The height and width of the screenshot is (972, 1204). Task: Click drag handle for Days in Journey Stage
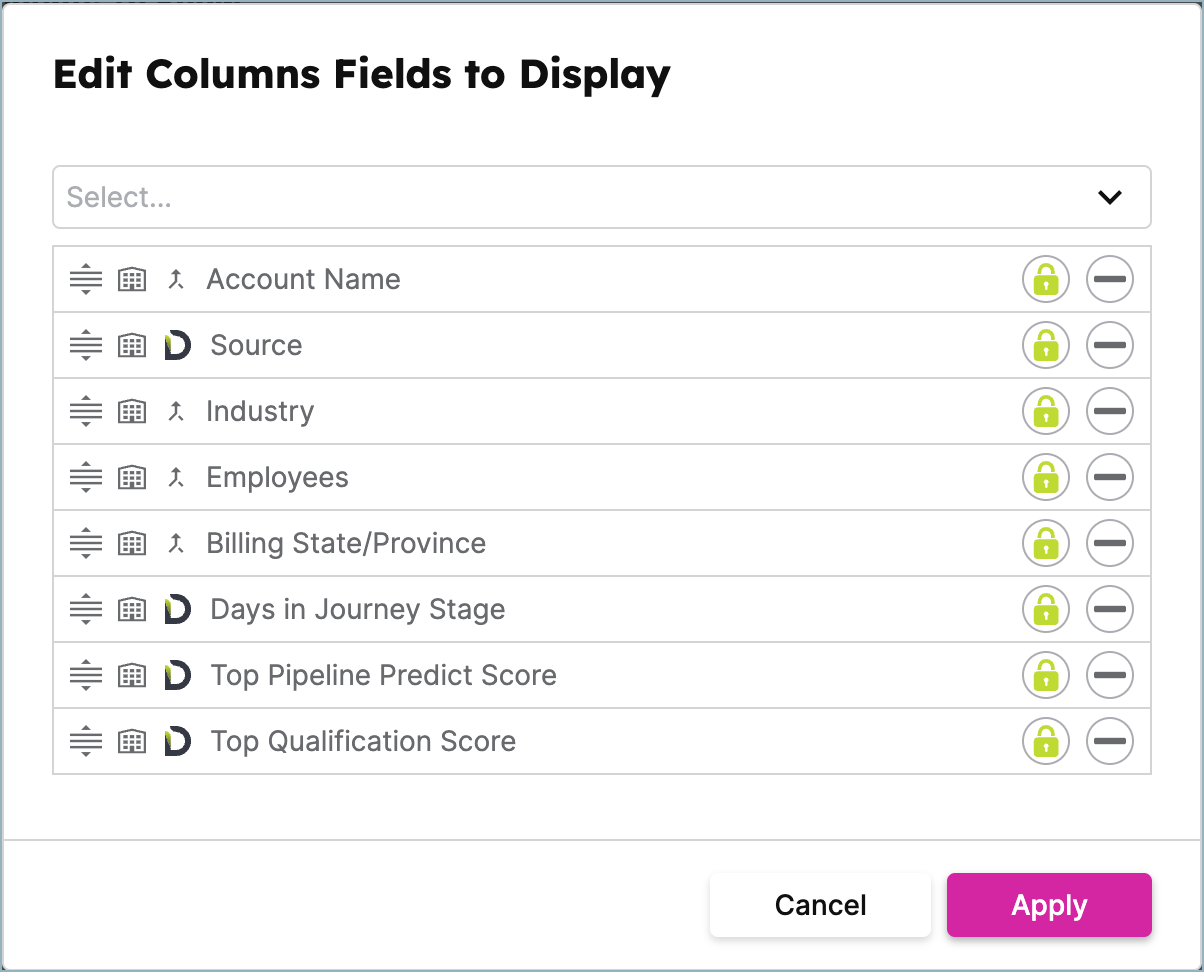[86, 609]
